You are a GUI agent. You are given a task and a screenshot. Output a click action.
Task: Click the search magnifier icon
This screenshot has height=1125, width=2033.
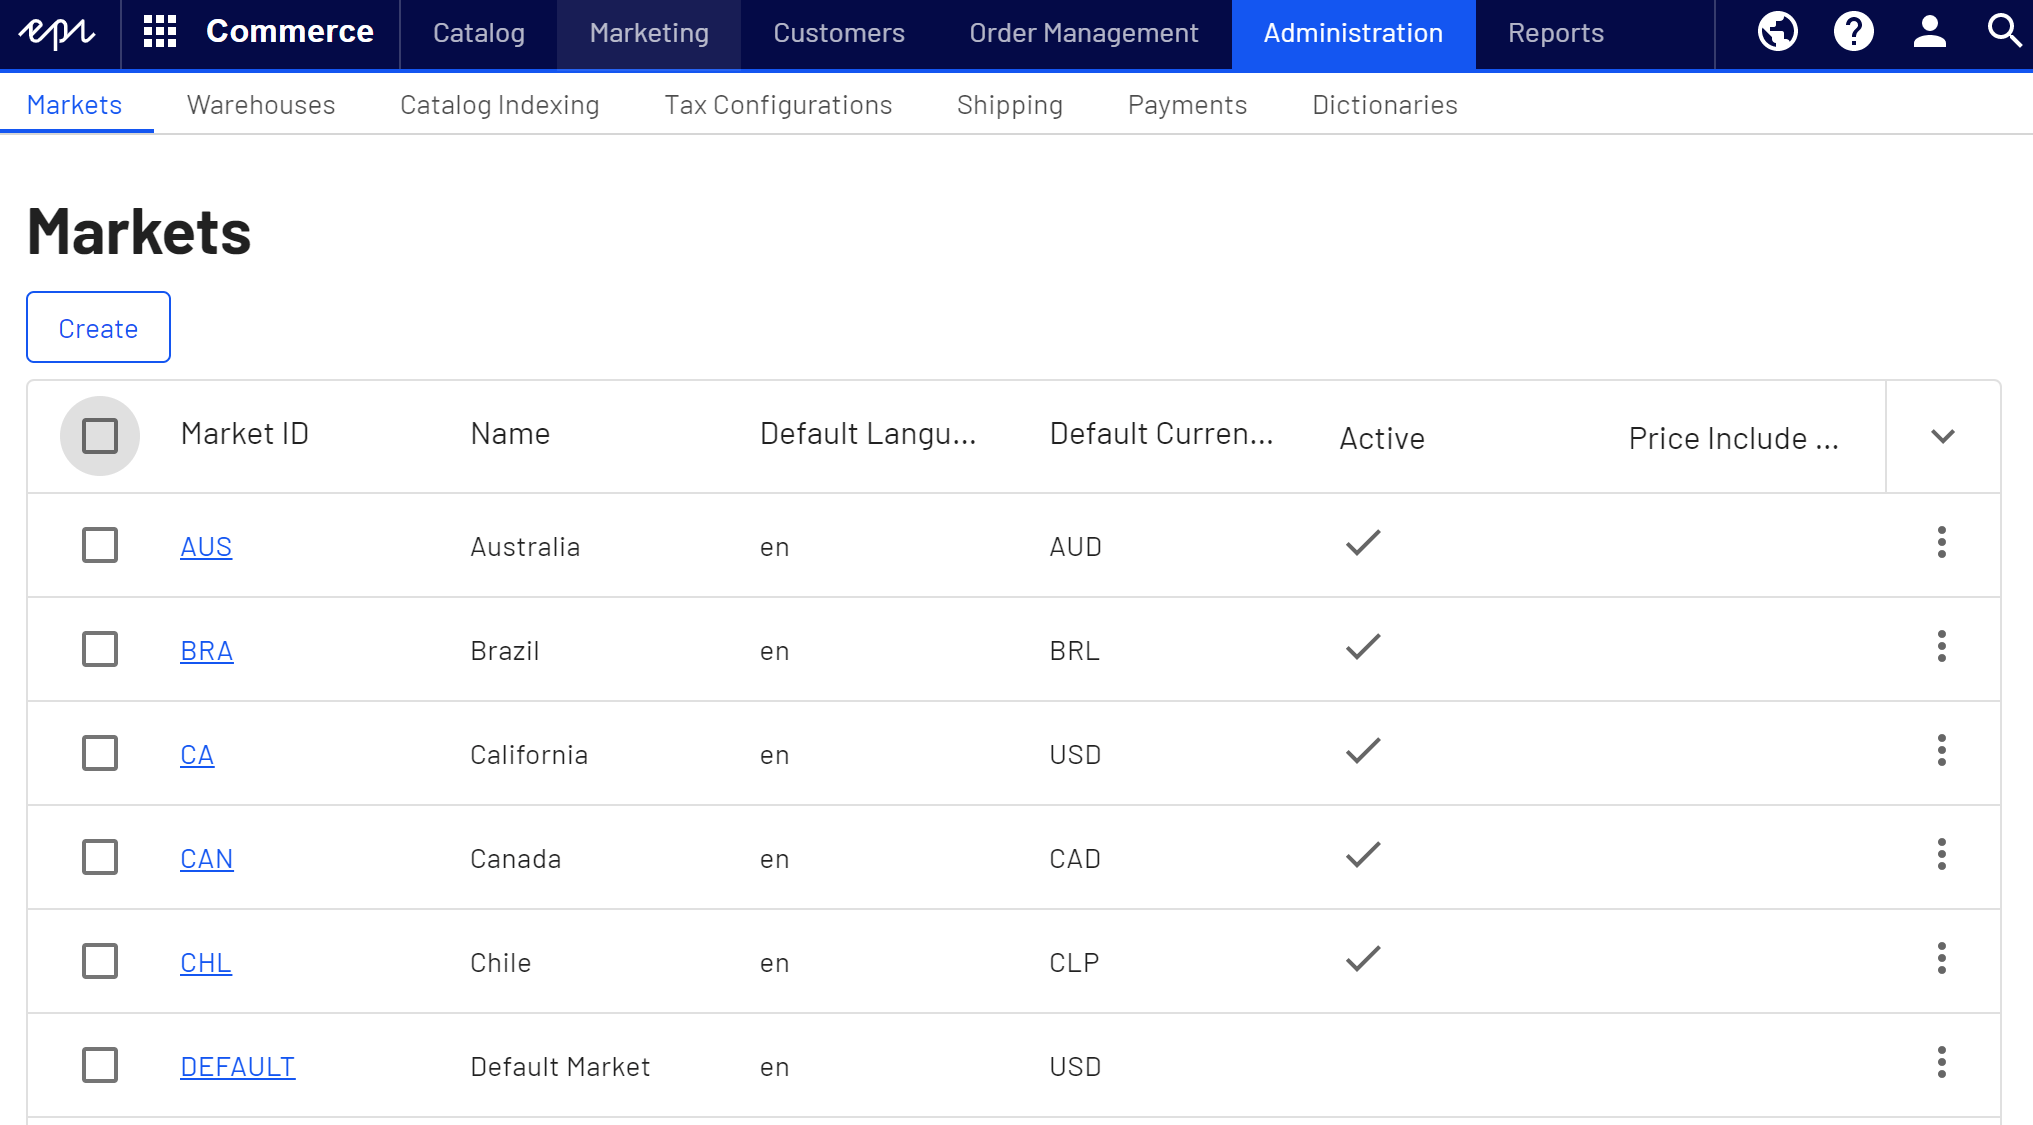(x=2004, y=32)
